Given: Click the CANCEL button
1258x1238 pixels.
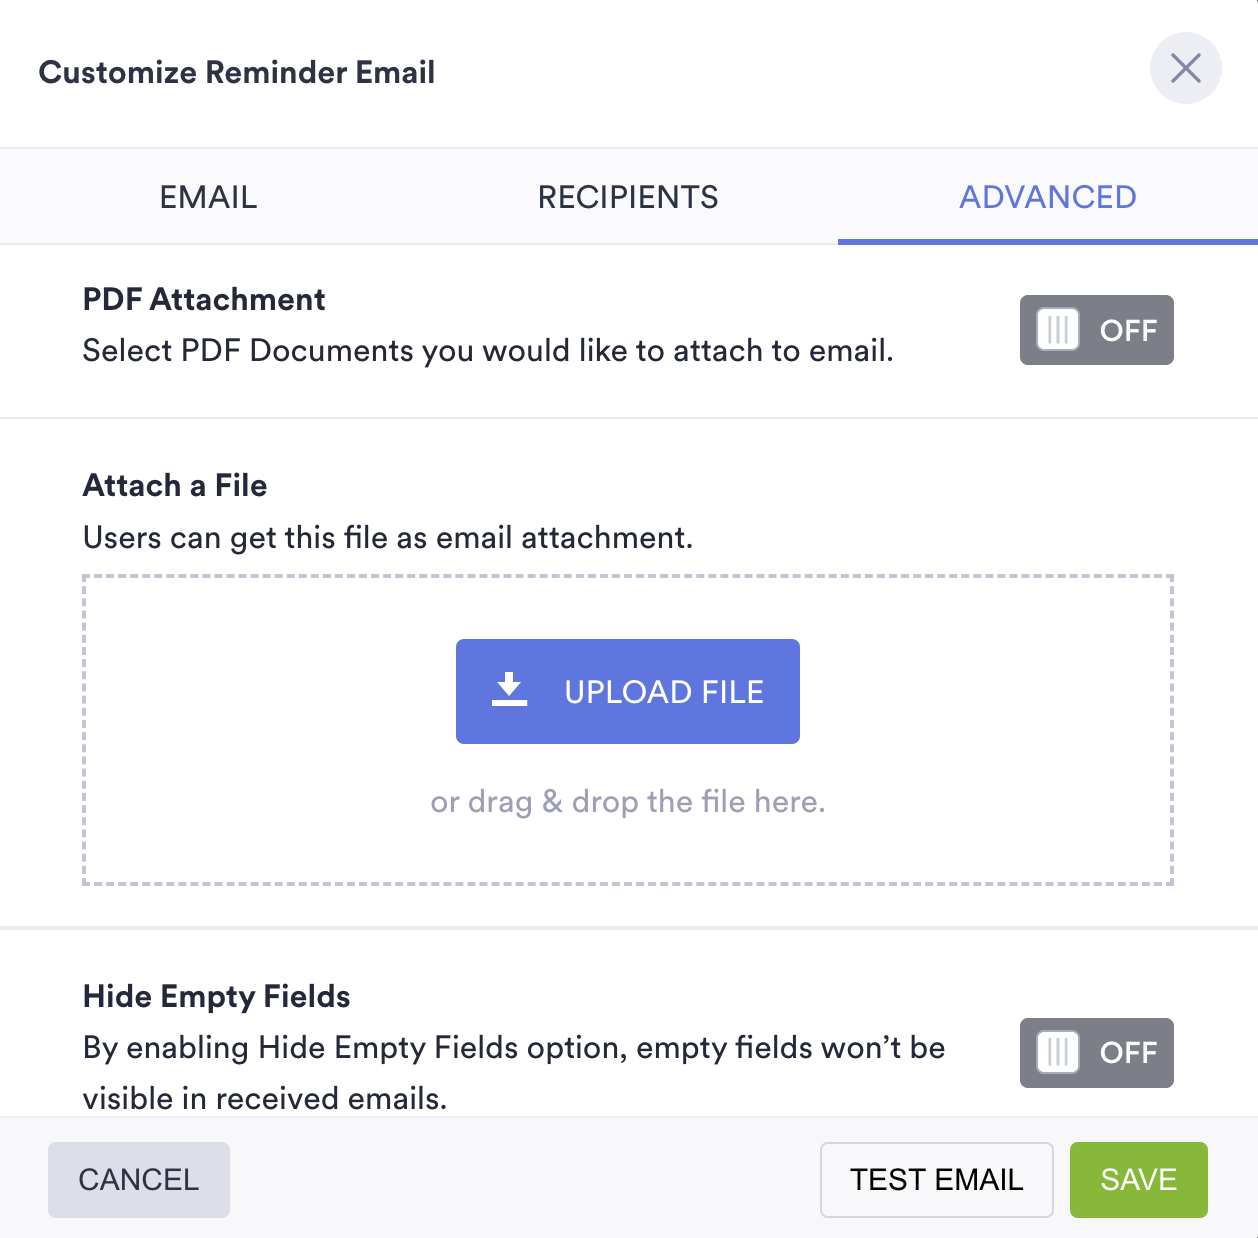Looking at the screenshot, I should coord(139,1179).
